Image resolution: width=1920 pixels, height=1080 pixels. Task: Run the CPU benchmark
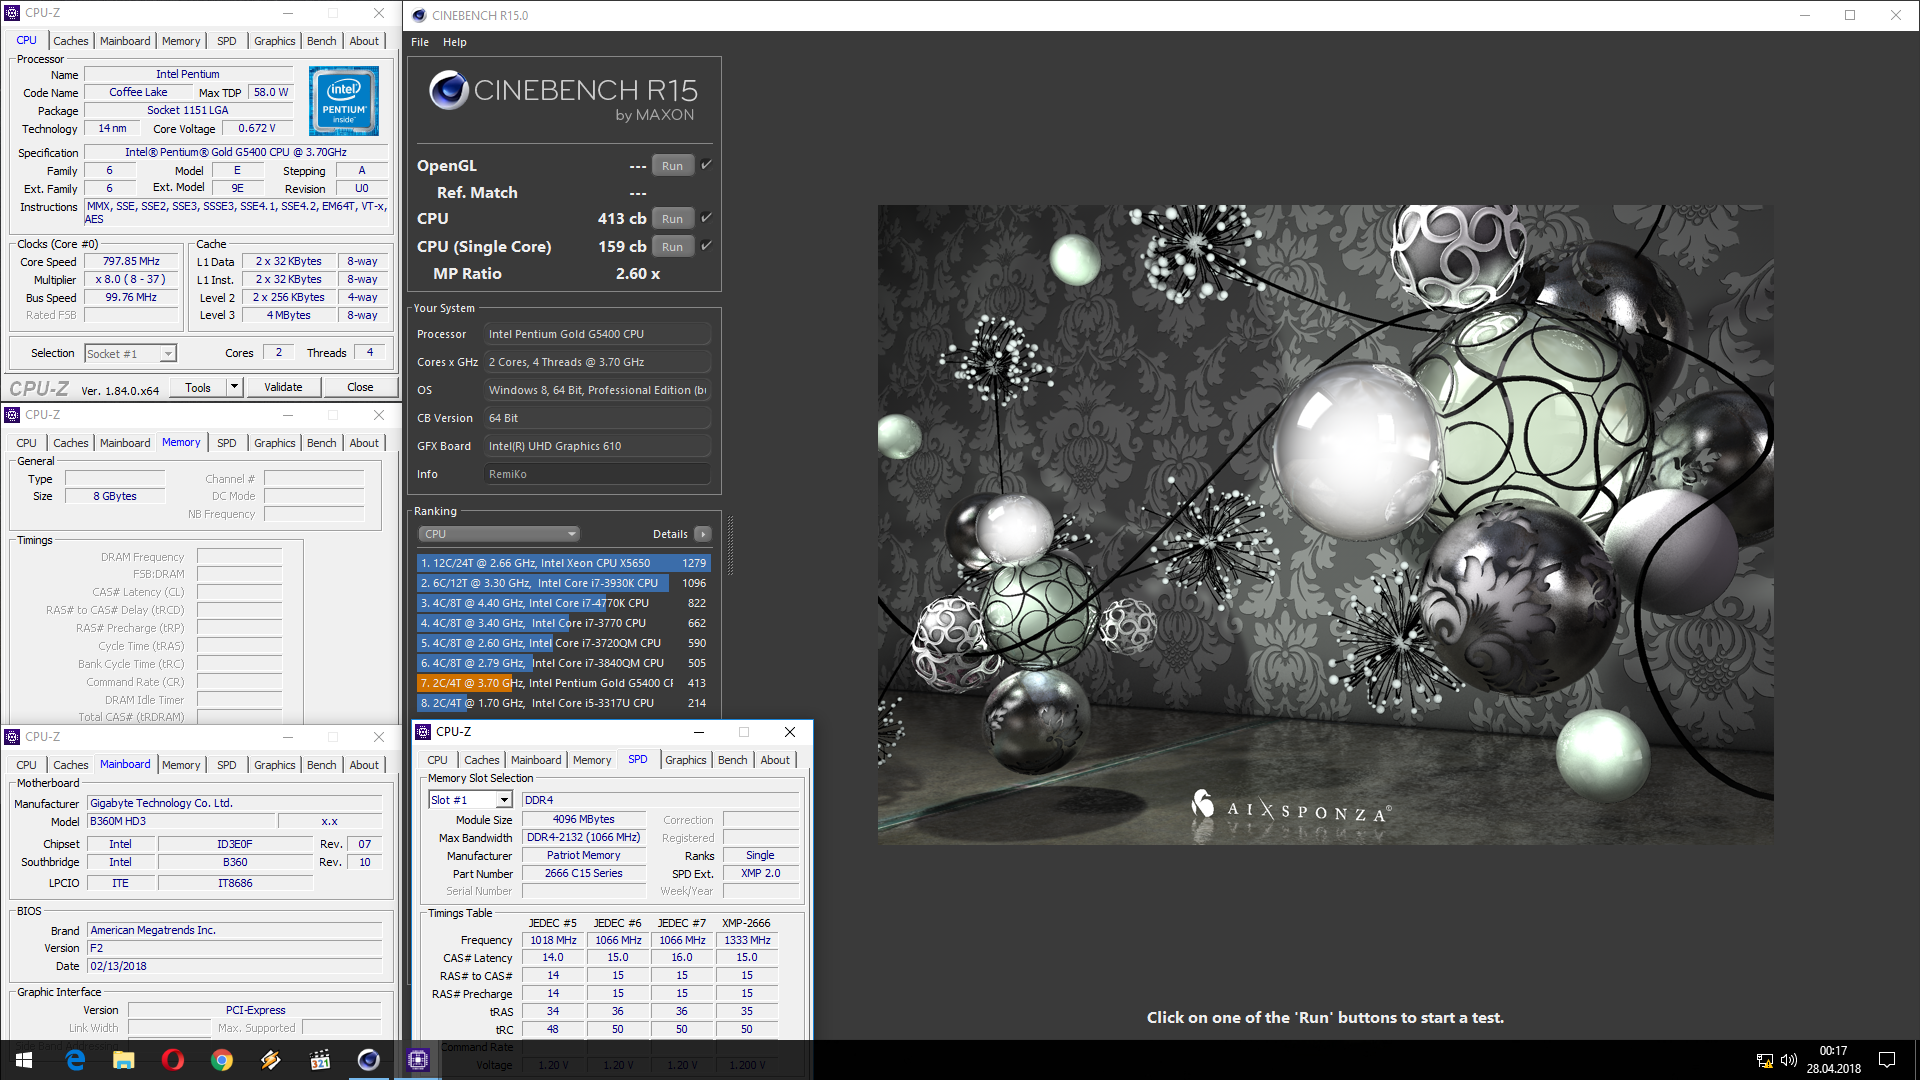click(x=673, y=219)
